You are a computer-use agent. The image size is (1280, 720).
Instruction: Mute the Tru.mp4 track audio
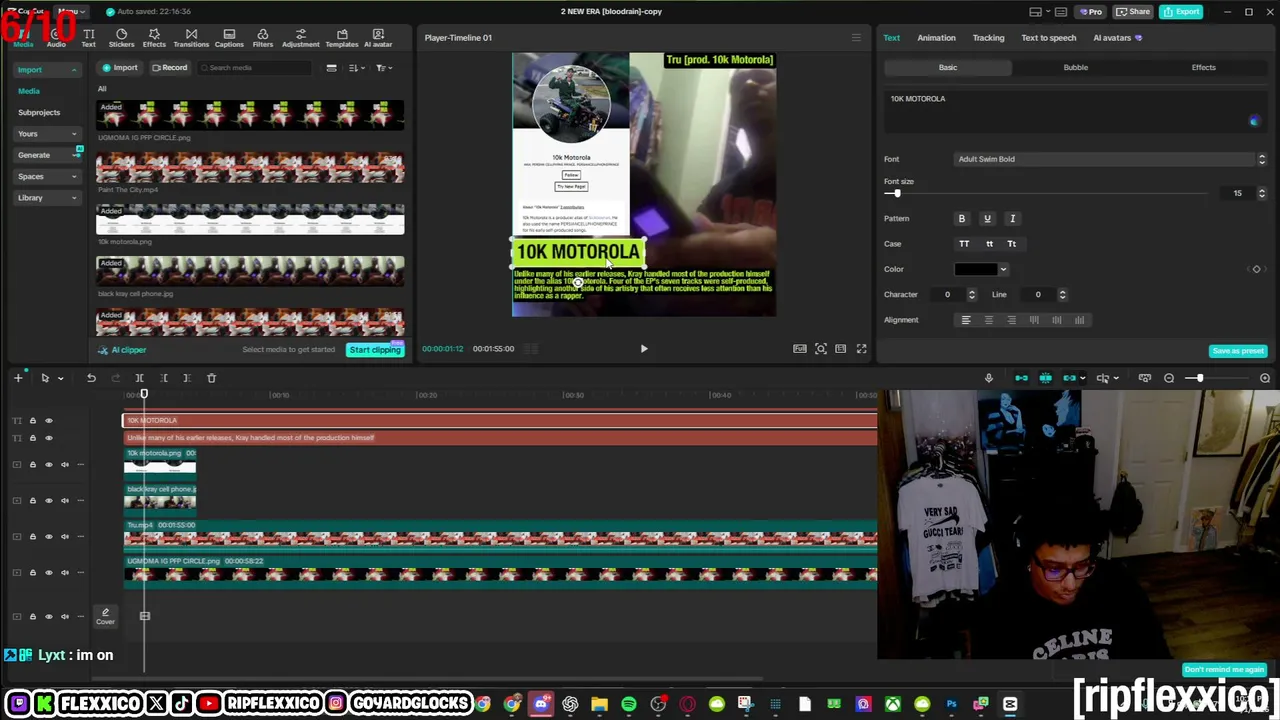pos(65,537)
